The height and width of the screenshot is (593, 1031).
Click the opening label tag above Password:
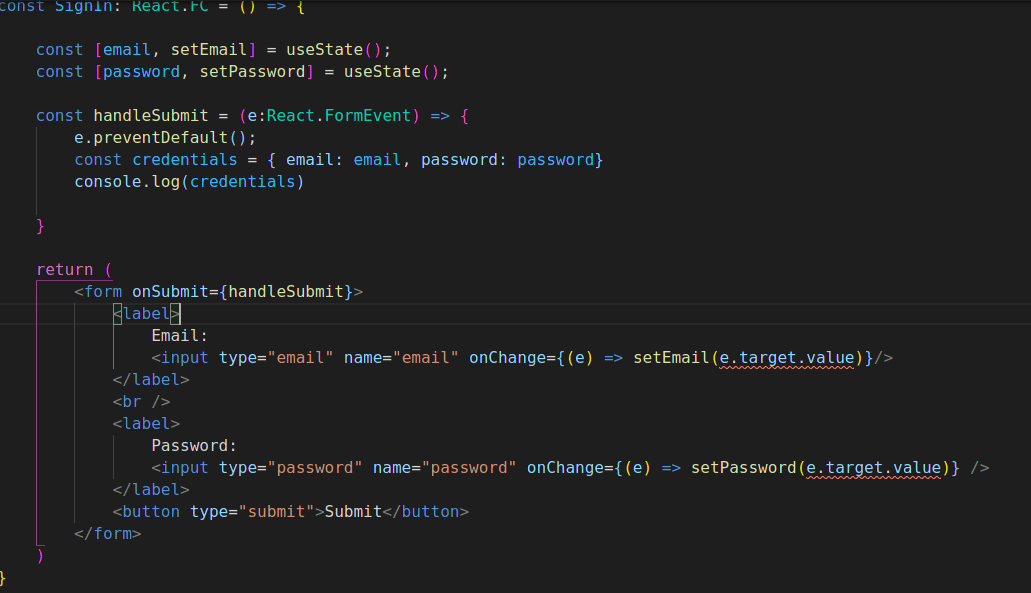tap(146, 424)
